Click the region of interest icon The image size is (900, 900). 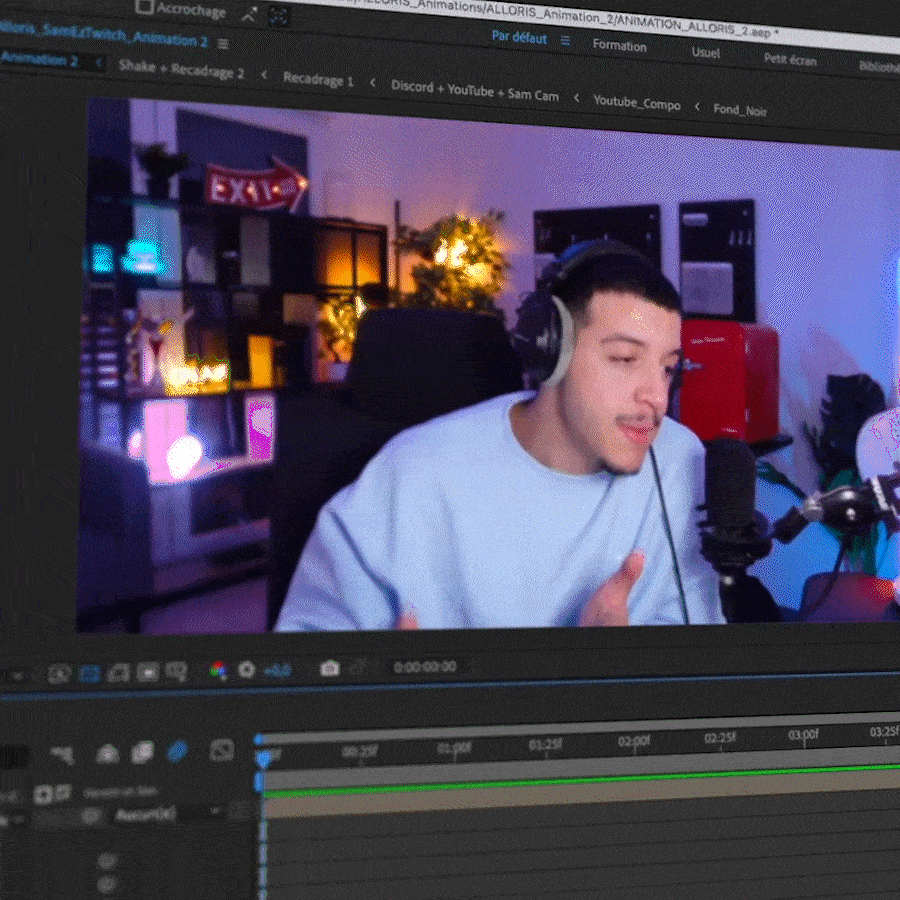(x=148, y=672)
